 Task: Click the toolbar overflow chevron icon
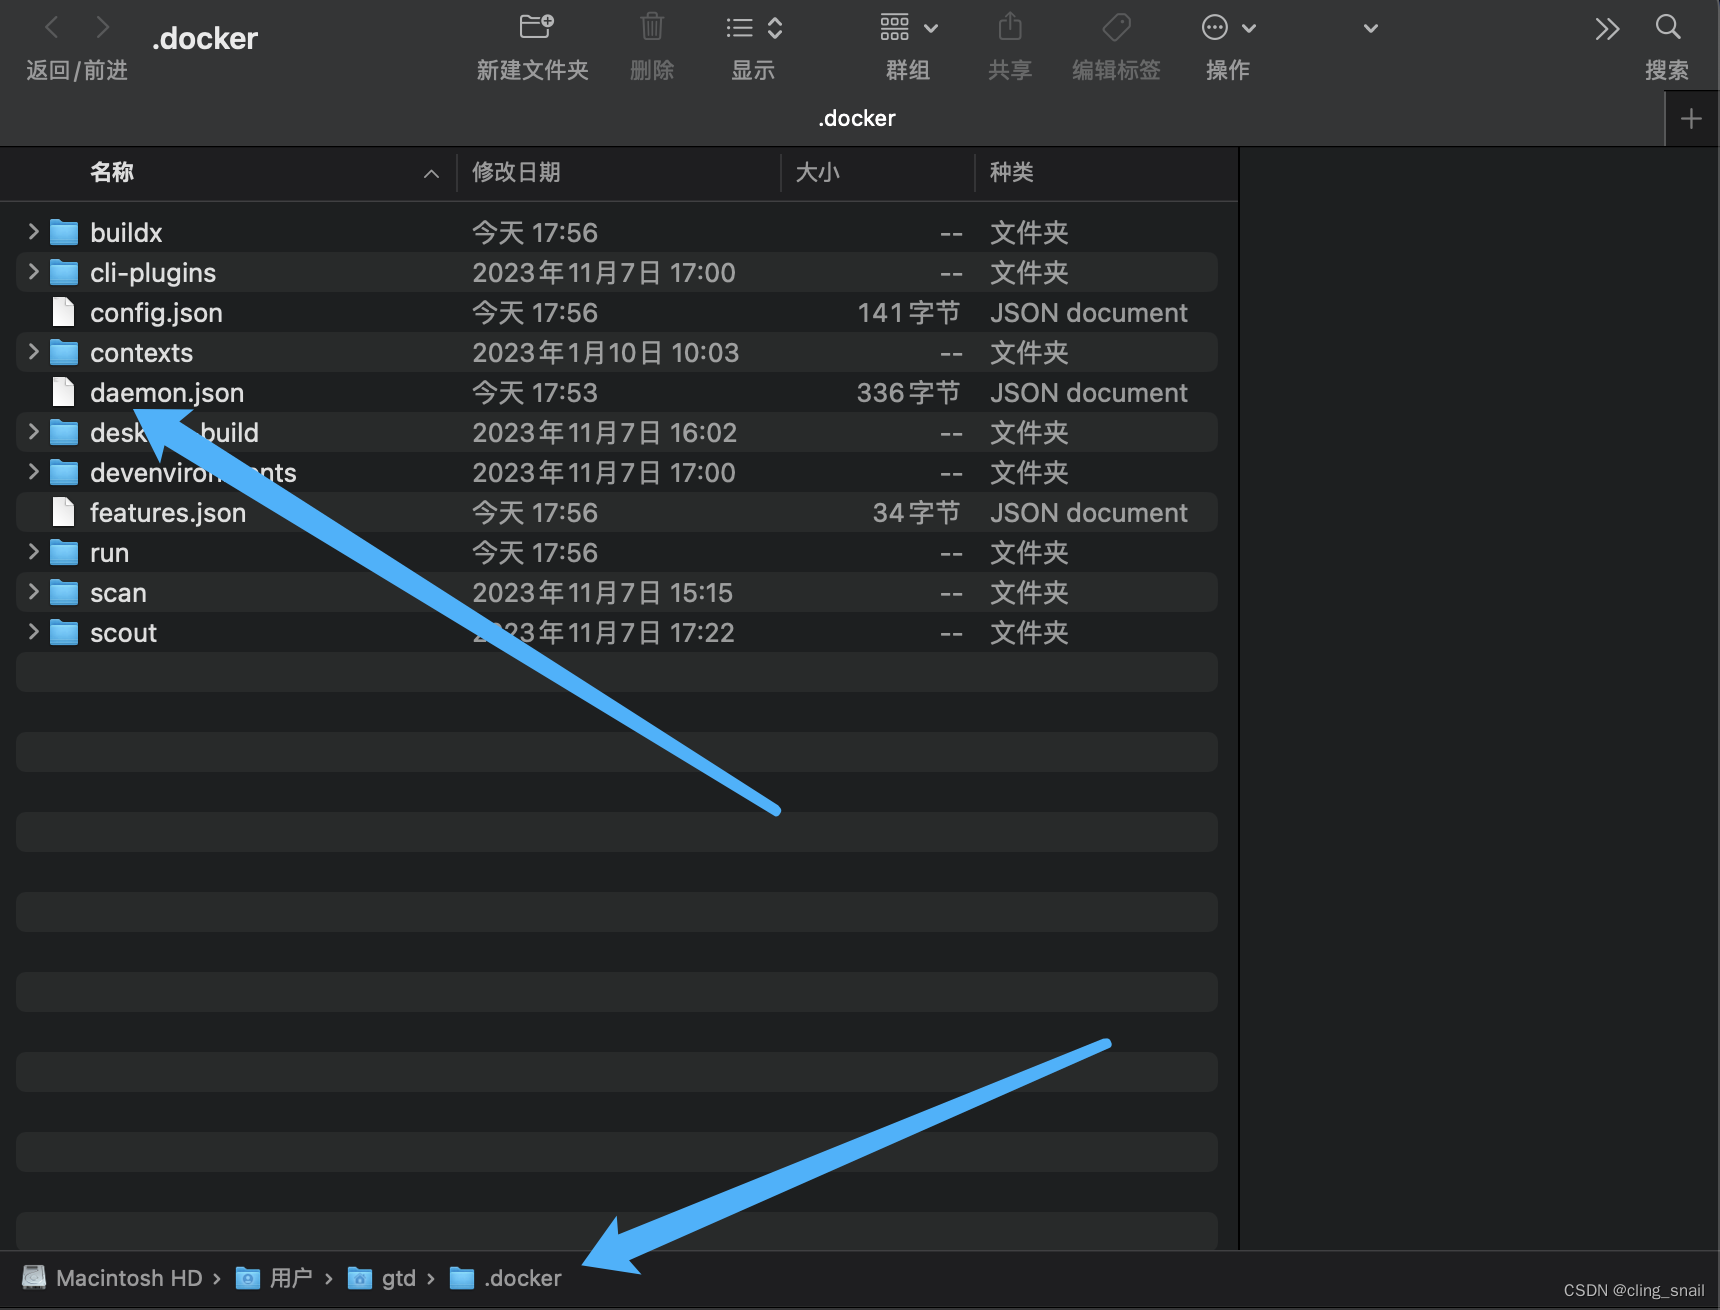[x=1606, y=29]
